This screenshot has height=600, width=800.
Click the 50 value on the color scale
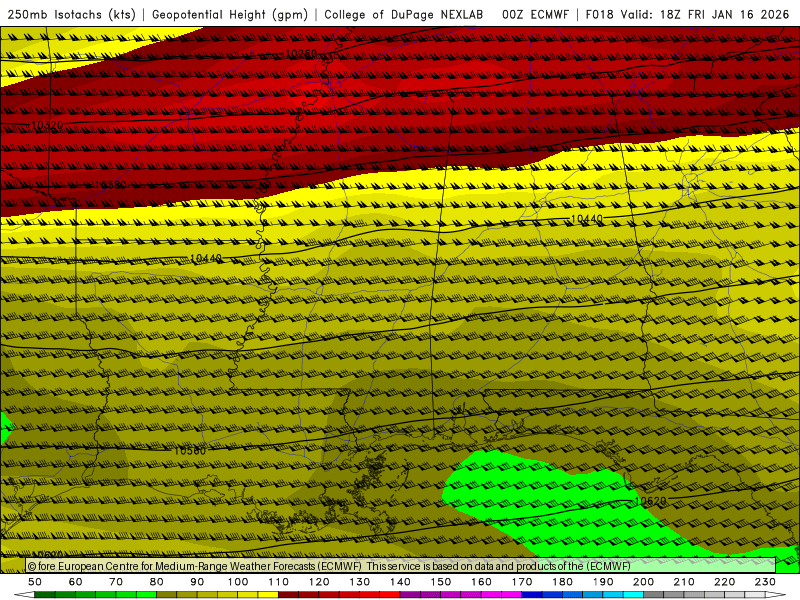tap(35, 582)
